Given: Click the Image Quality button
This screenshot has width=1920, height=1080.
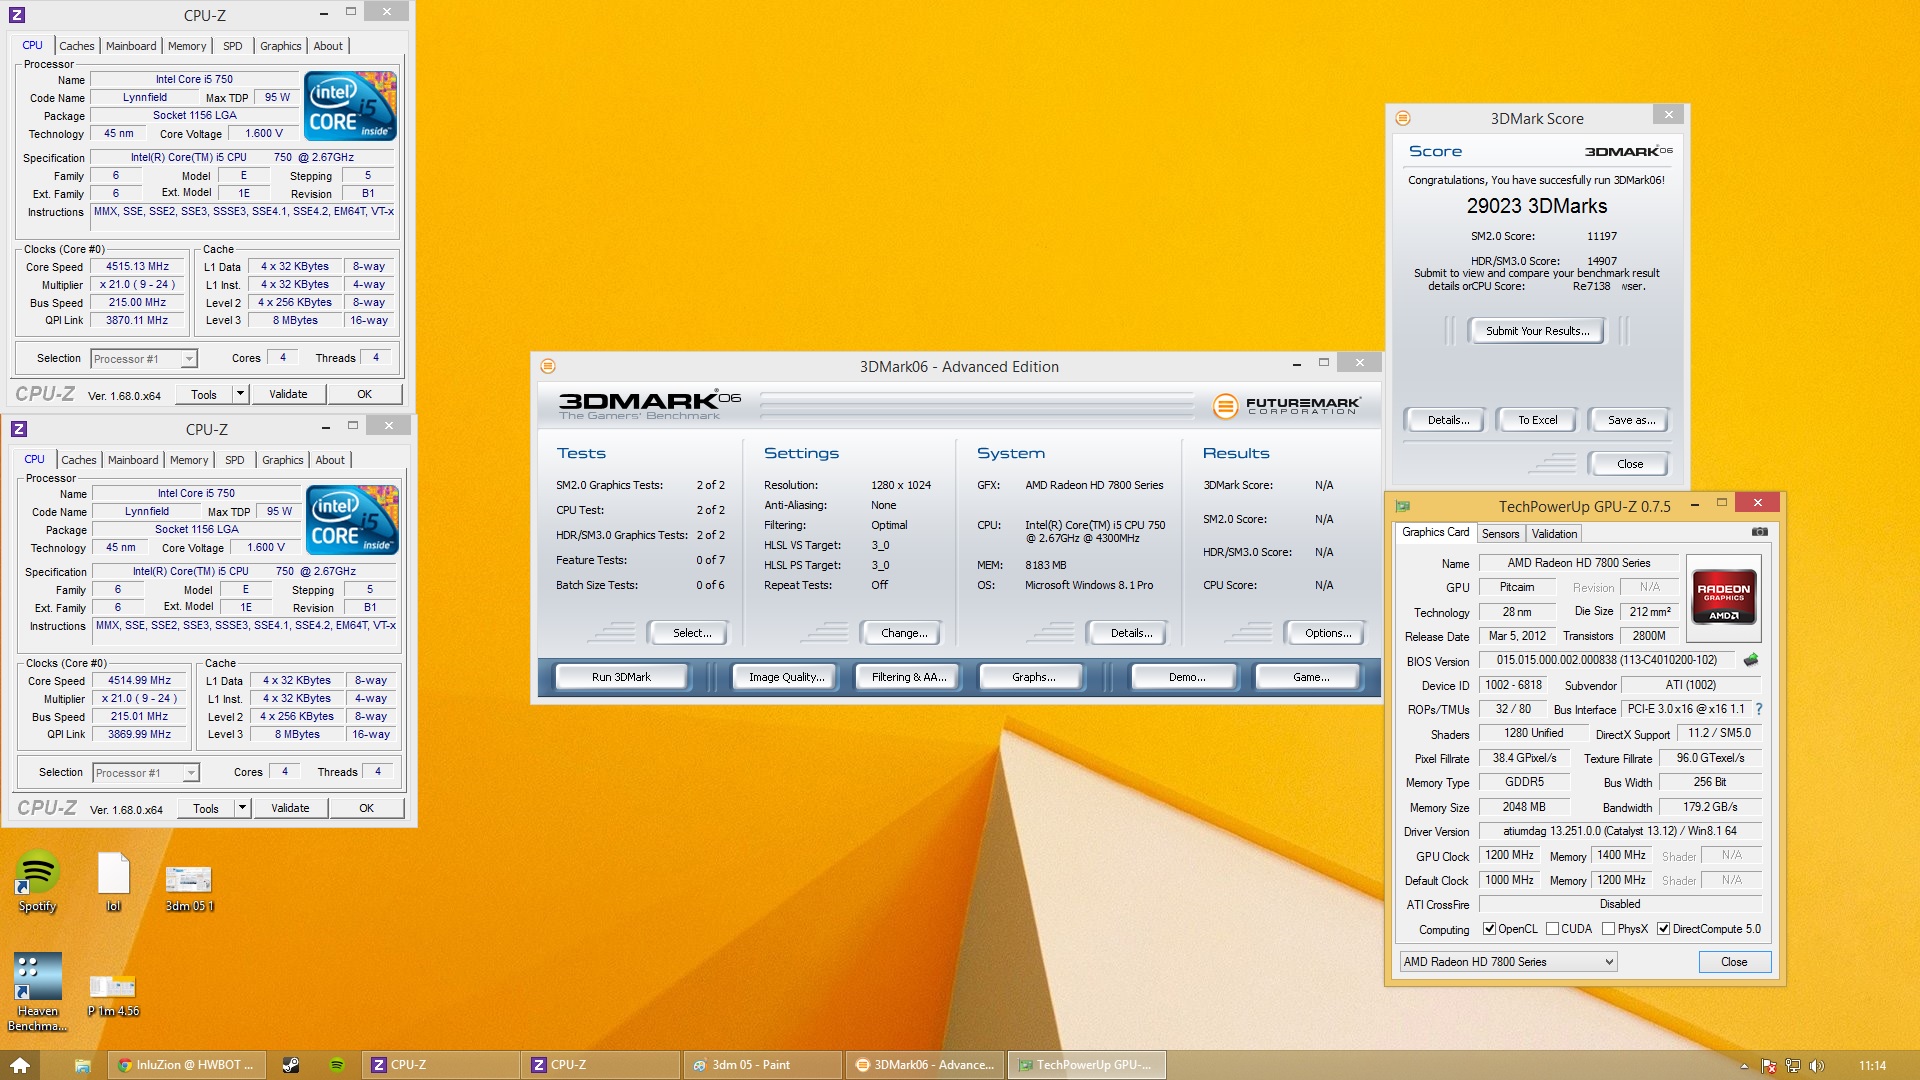Looking at the screenshot, I should [x=786, y=677].
